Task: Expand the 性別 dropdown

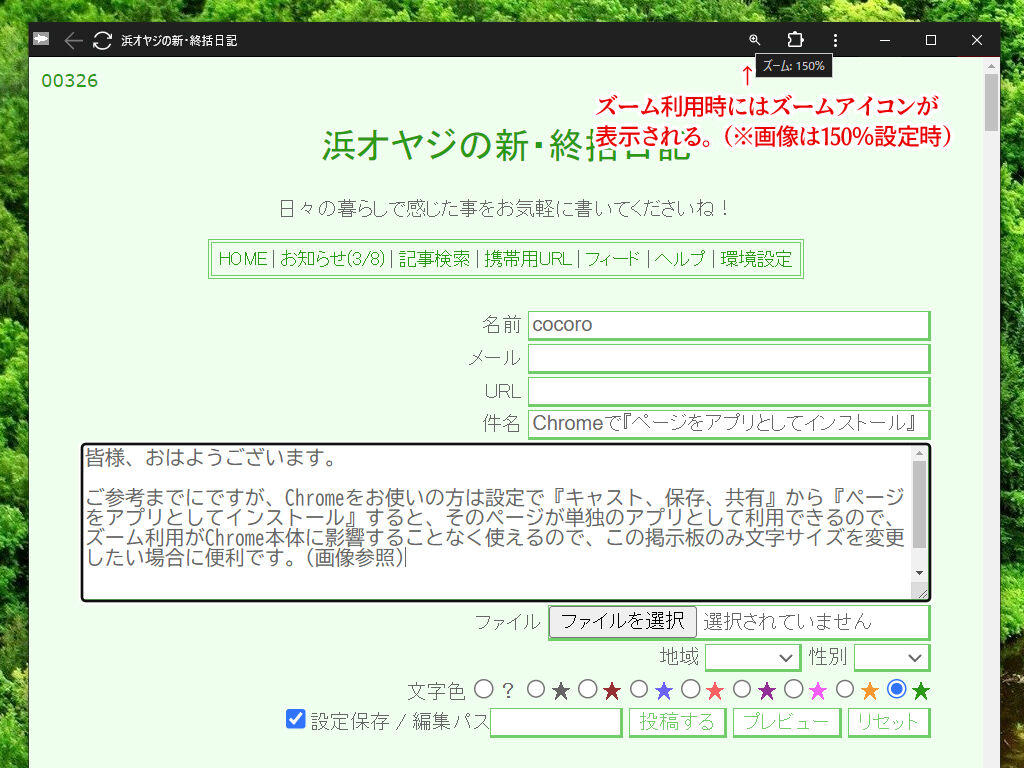Action: point(891,657)
